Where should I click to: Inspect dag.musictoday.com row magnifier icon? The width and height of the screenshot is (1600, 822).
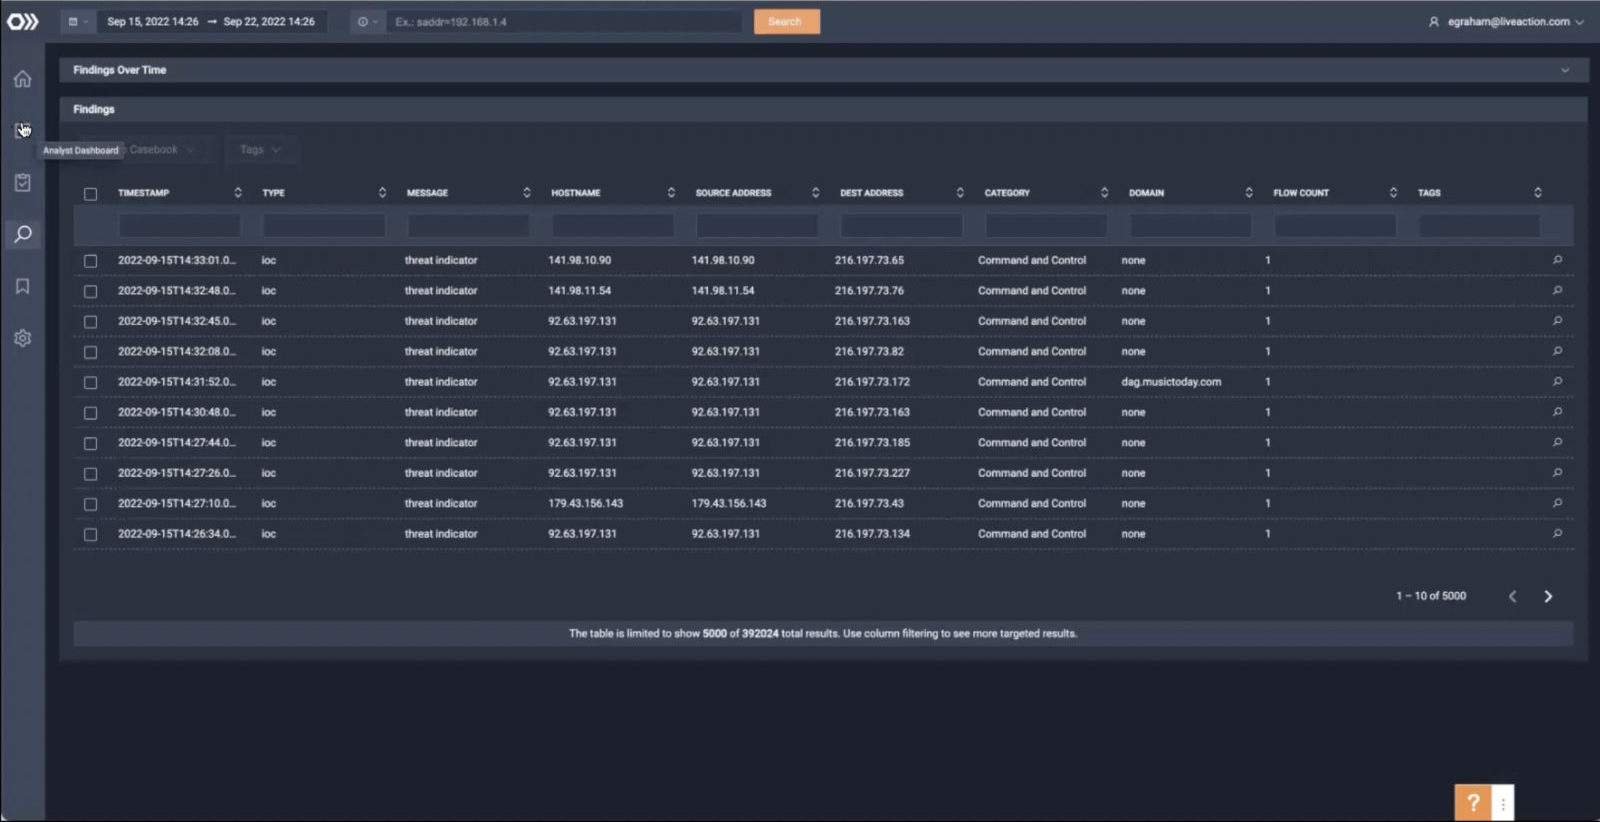point(1557,381)
